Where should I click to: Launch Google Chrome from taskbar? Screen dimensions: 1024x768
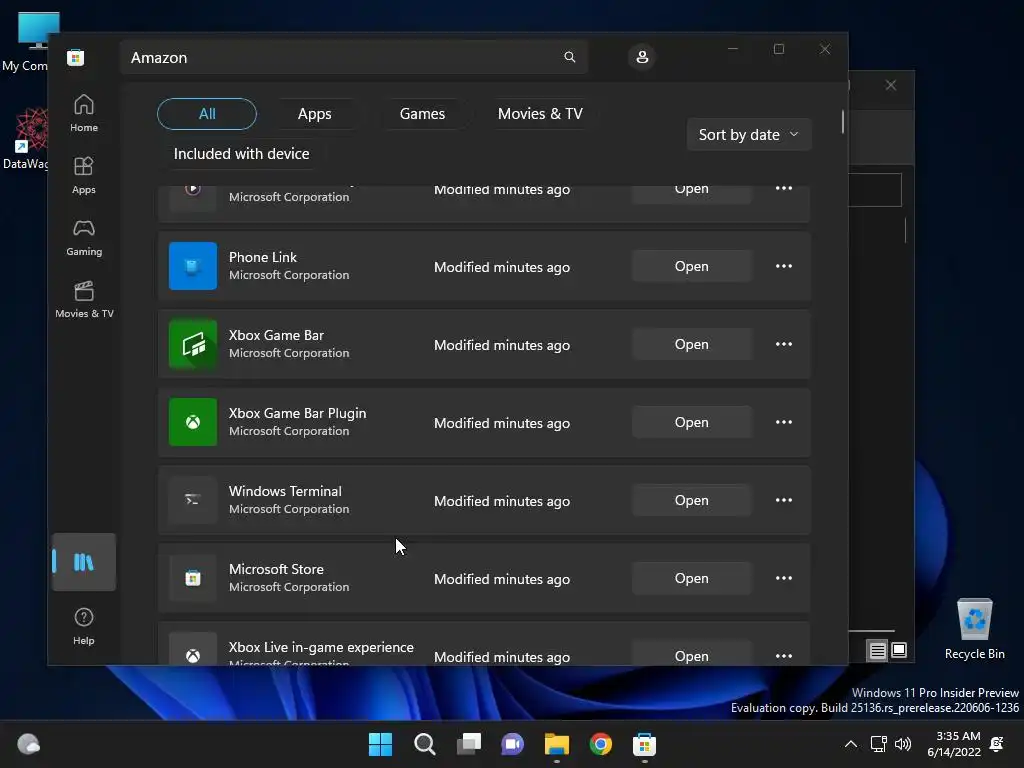pyautogui.click(x=600, y=744)
